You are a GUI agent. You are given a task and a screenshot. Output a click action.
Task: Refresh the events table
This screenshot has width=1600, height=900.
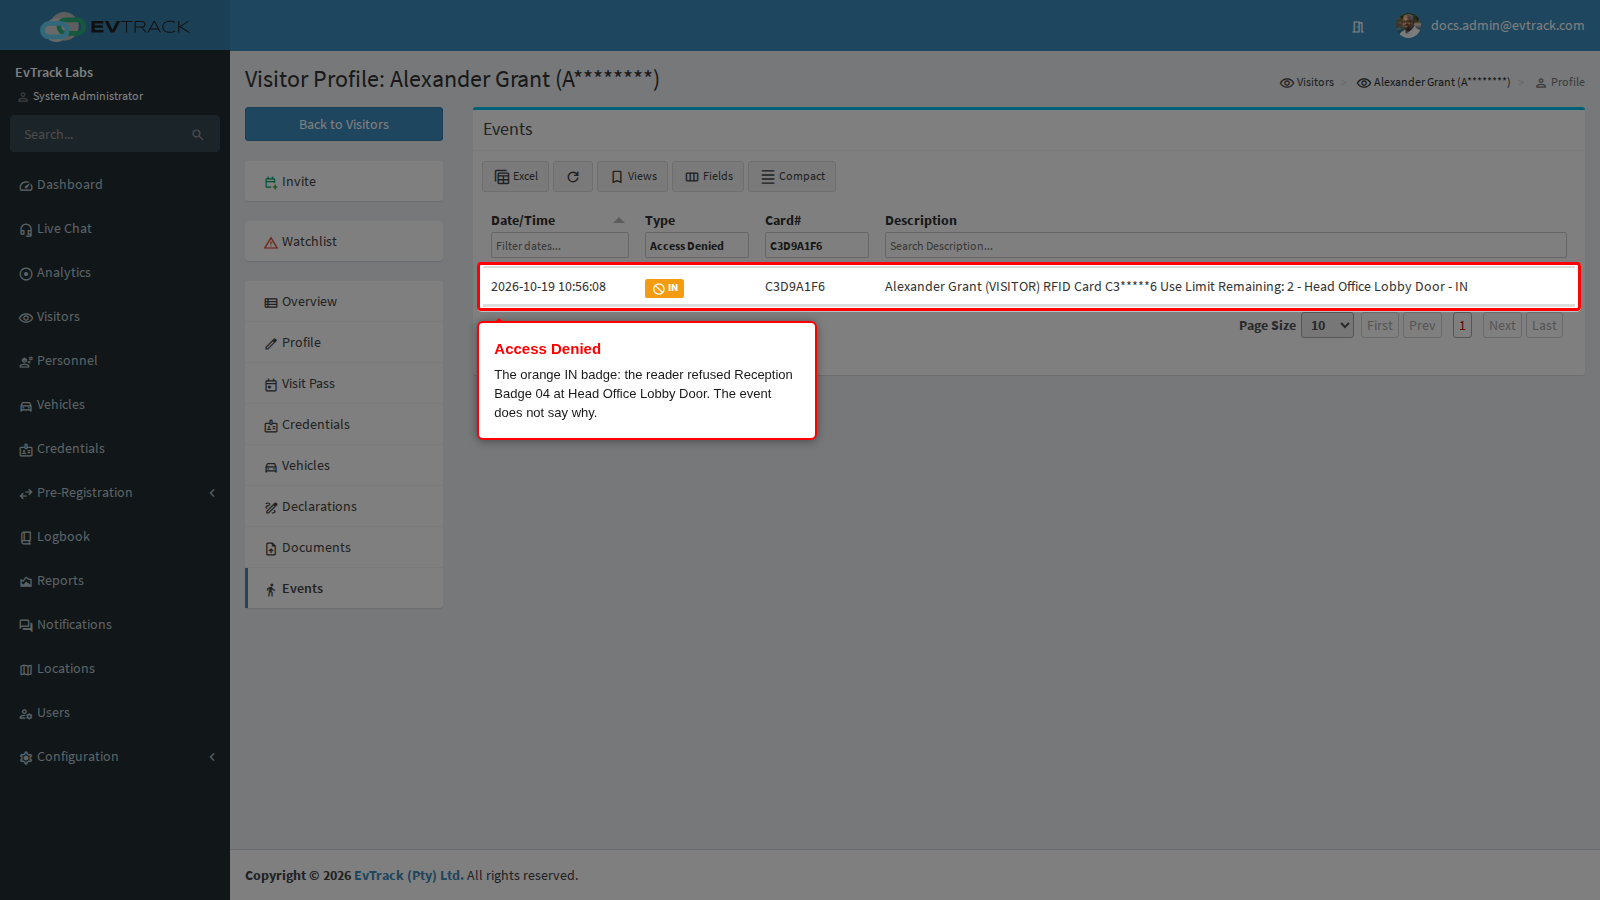(x=573, y=177)
